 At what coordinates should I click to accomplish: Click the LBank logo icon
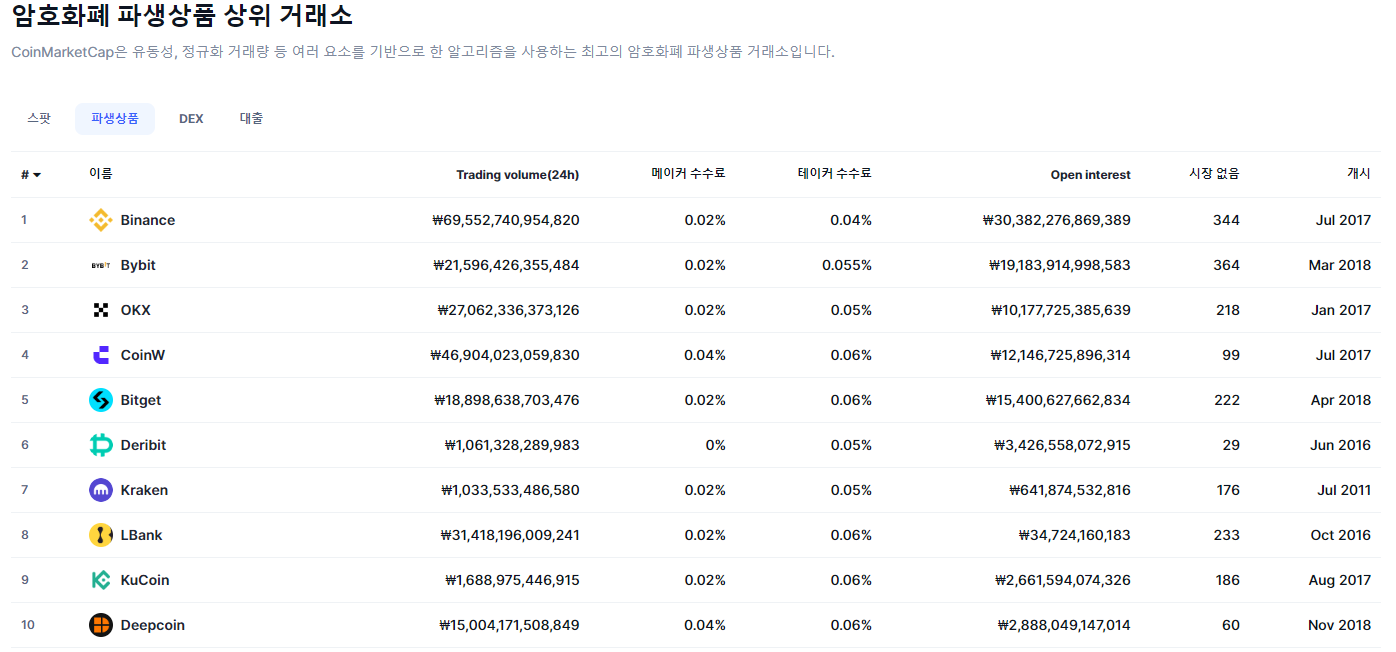point(99,534)
